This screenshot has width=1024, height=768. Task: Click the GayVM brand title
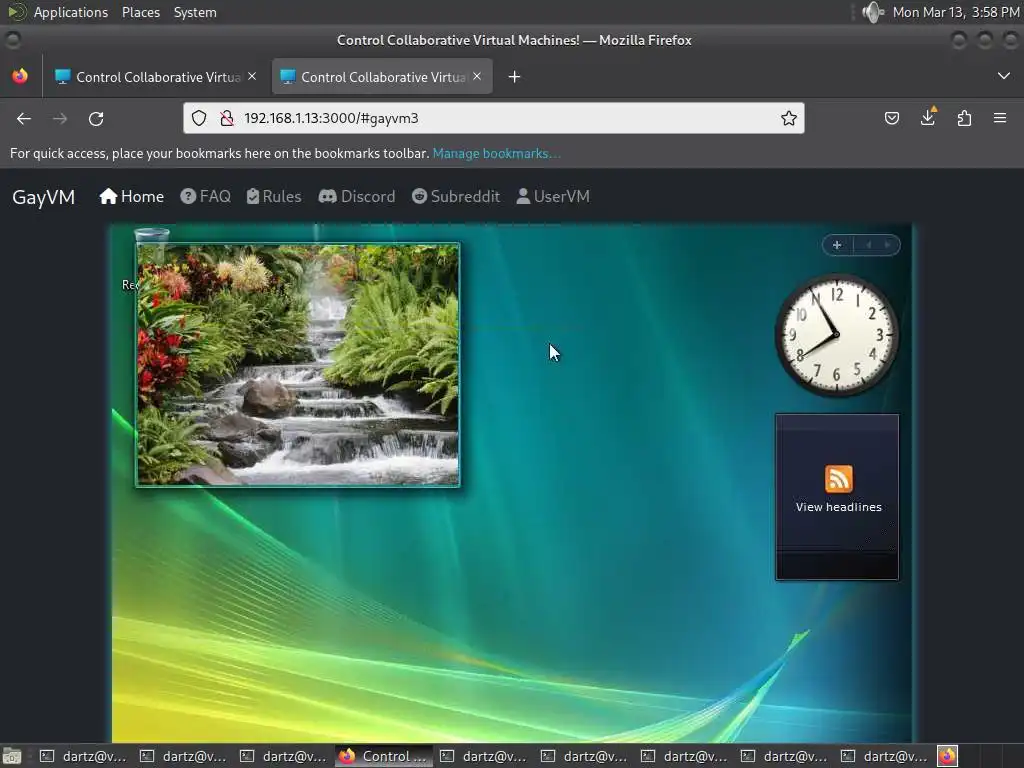pyautogui.click(x=44, y=197)
